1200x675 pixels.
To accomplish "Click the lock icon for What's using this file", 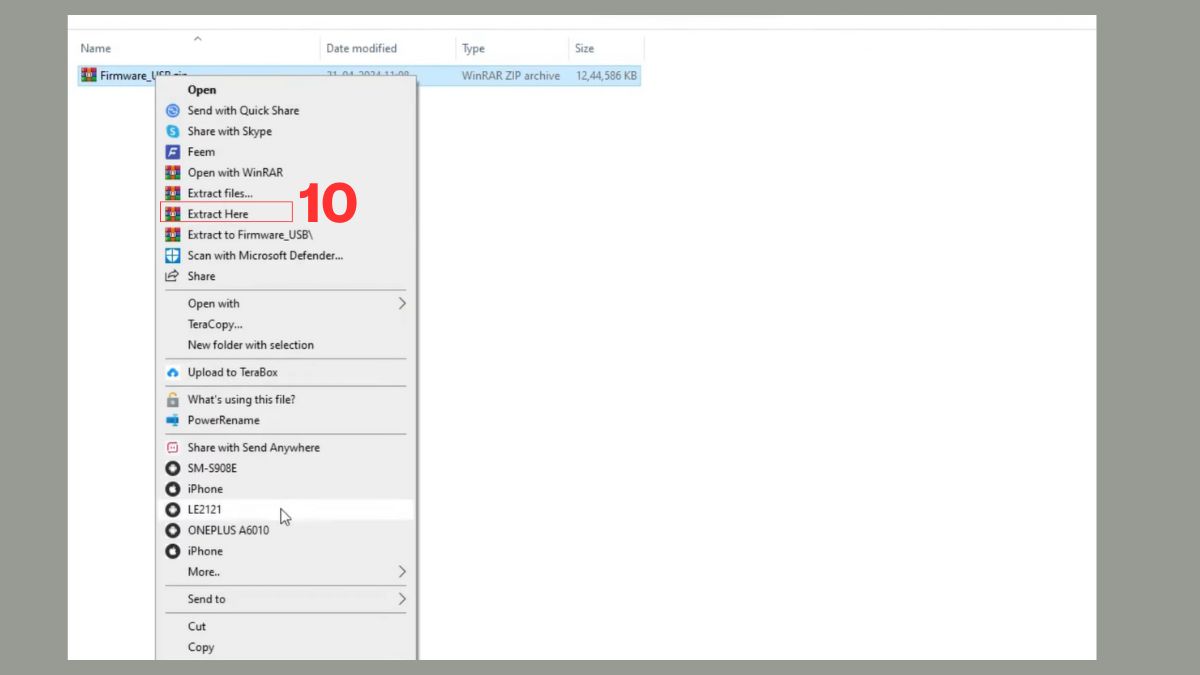I will (172, 399).
